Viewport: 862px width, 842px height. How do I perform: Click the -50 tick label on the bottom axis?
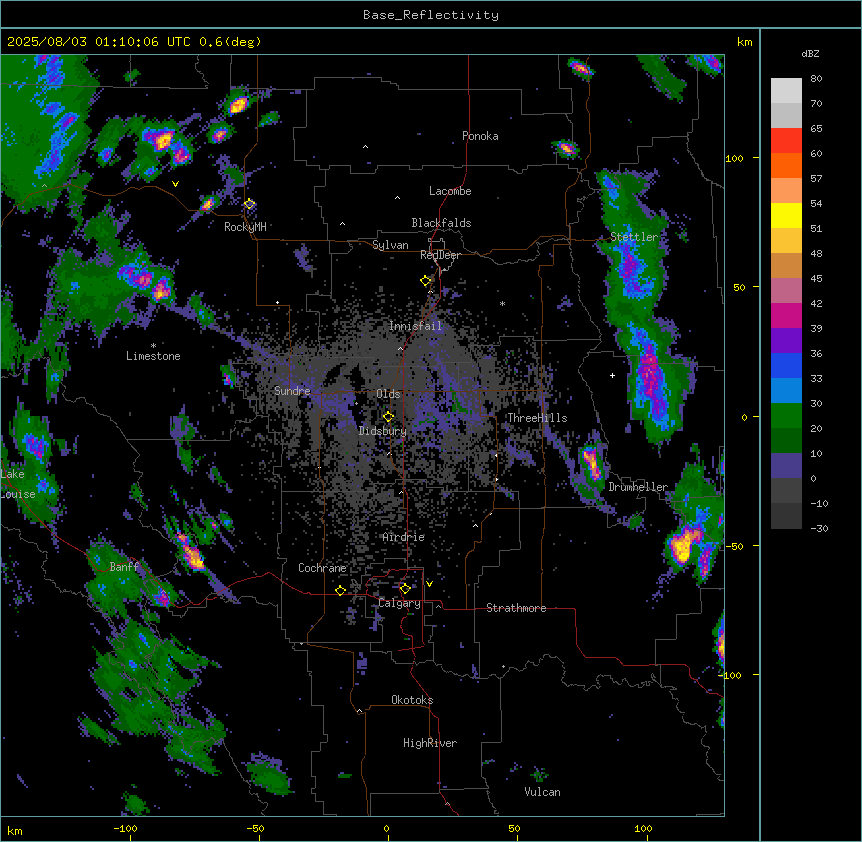(x=255, y=828)
